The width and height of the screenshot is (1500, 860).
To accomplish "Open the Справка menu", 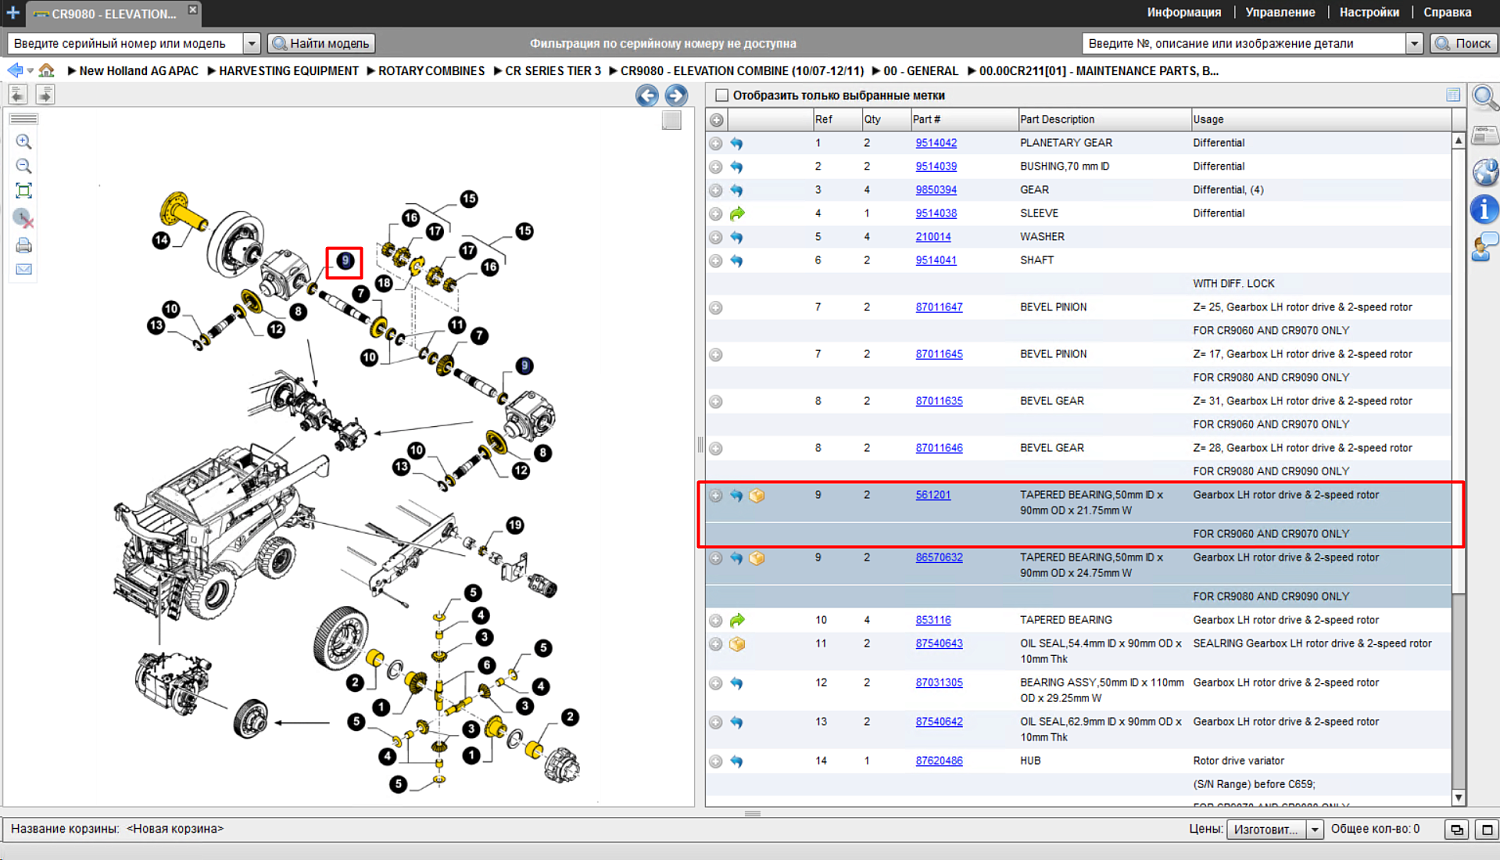I will pos(1447,12).
